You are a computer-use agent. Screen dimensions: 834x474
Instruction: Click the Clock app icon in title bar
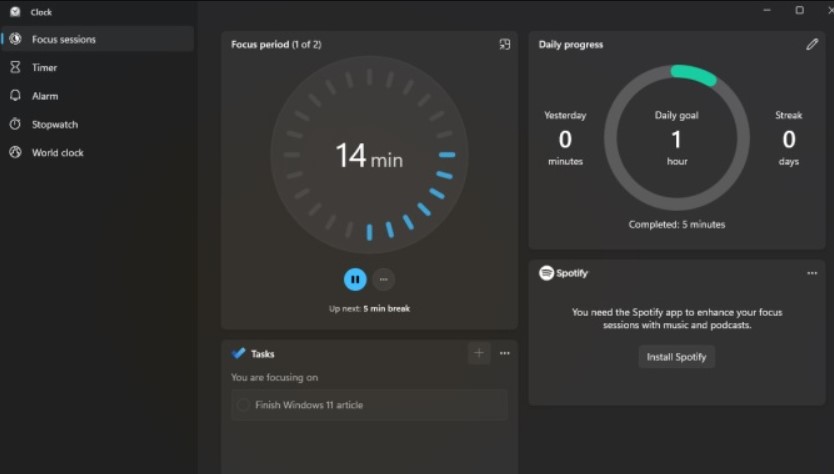(x=15, y=11)
